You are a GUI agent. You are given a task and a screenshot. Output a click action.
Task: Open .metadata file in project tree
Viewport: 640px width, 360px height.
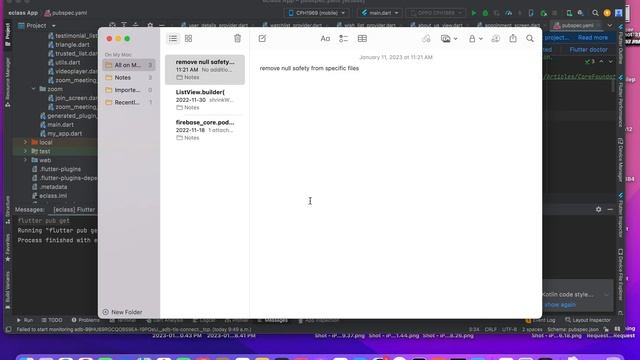point(49,187)
